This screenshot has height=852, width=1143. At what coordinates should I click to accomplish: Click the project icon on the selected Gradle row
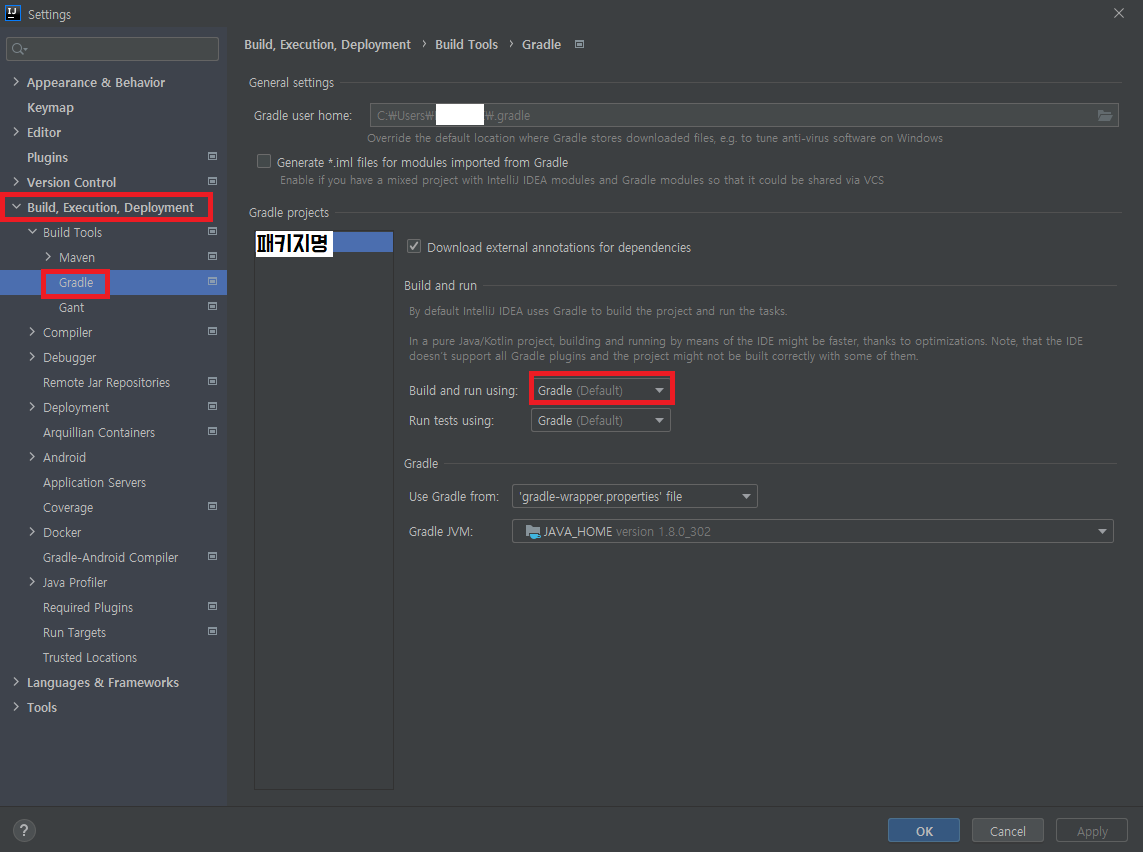click(213, 281)
